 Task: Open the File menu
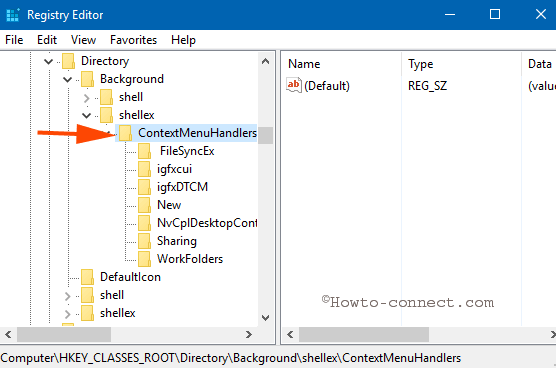point(14,40)
